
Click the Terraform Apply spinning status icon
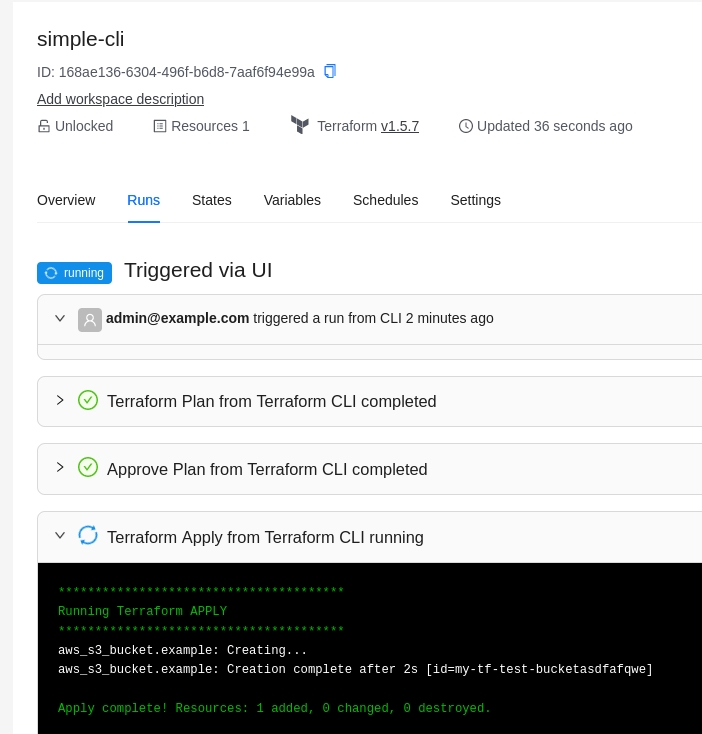(x=88, y=535)
